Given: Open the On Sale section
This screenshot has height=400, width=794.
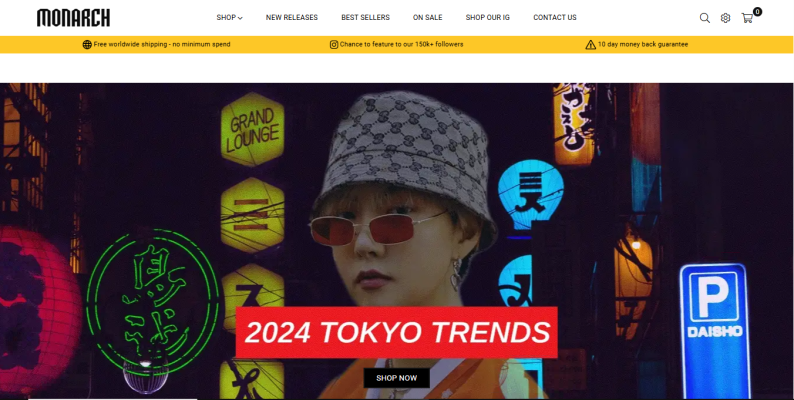Looking at the screenshot, I should click(427, 18).
